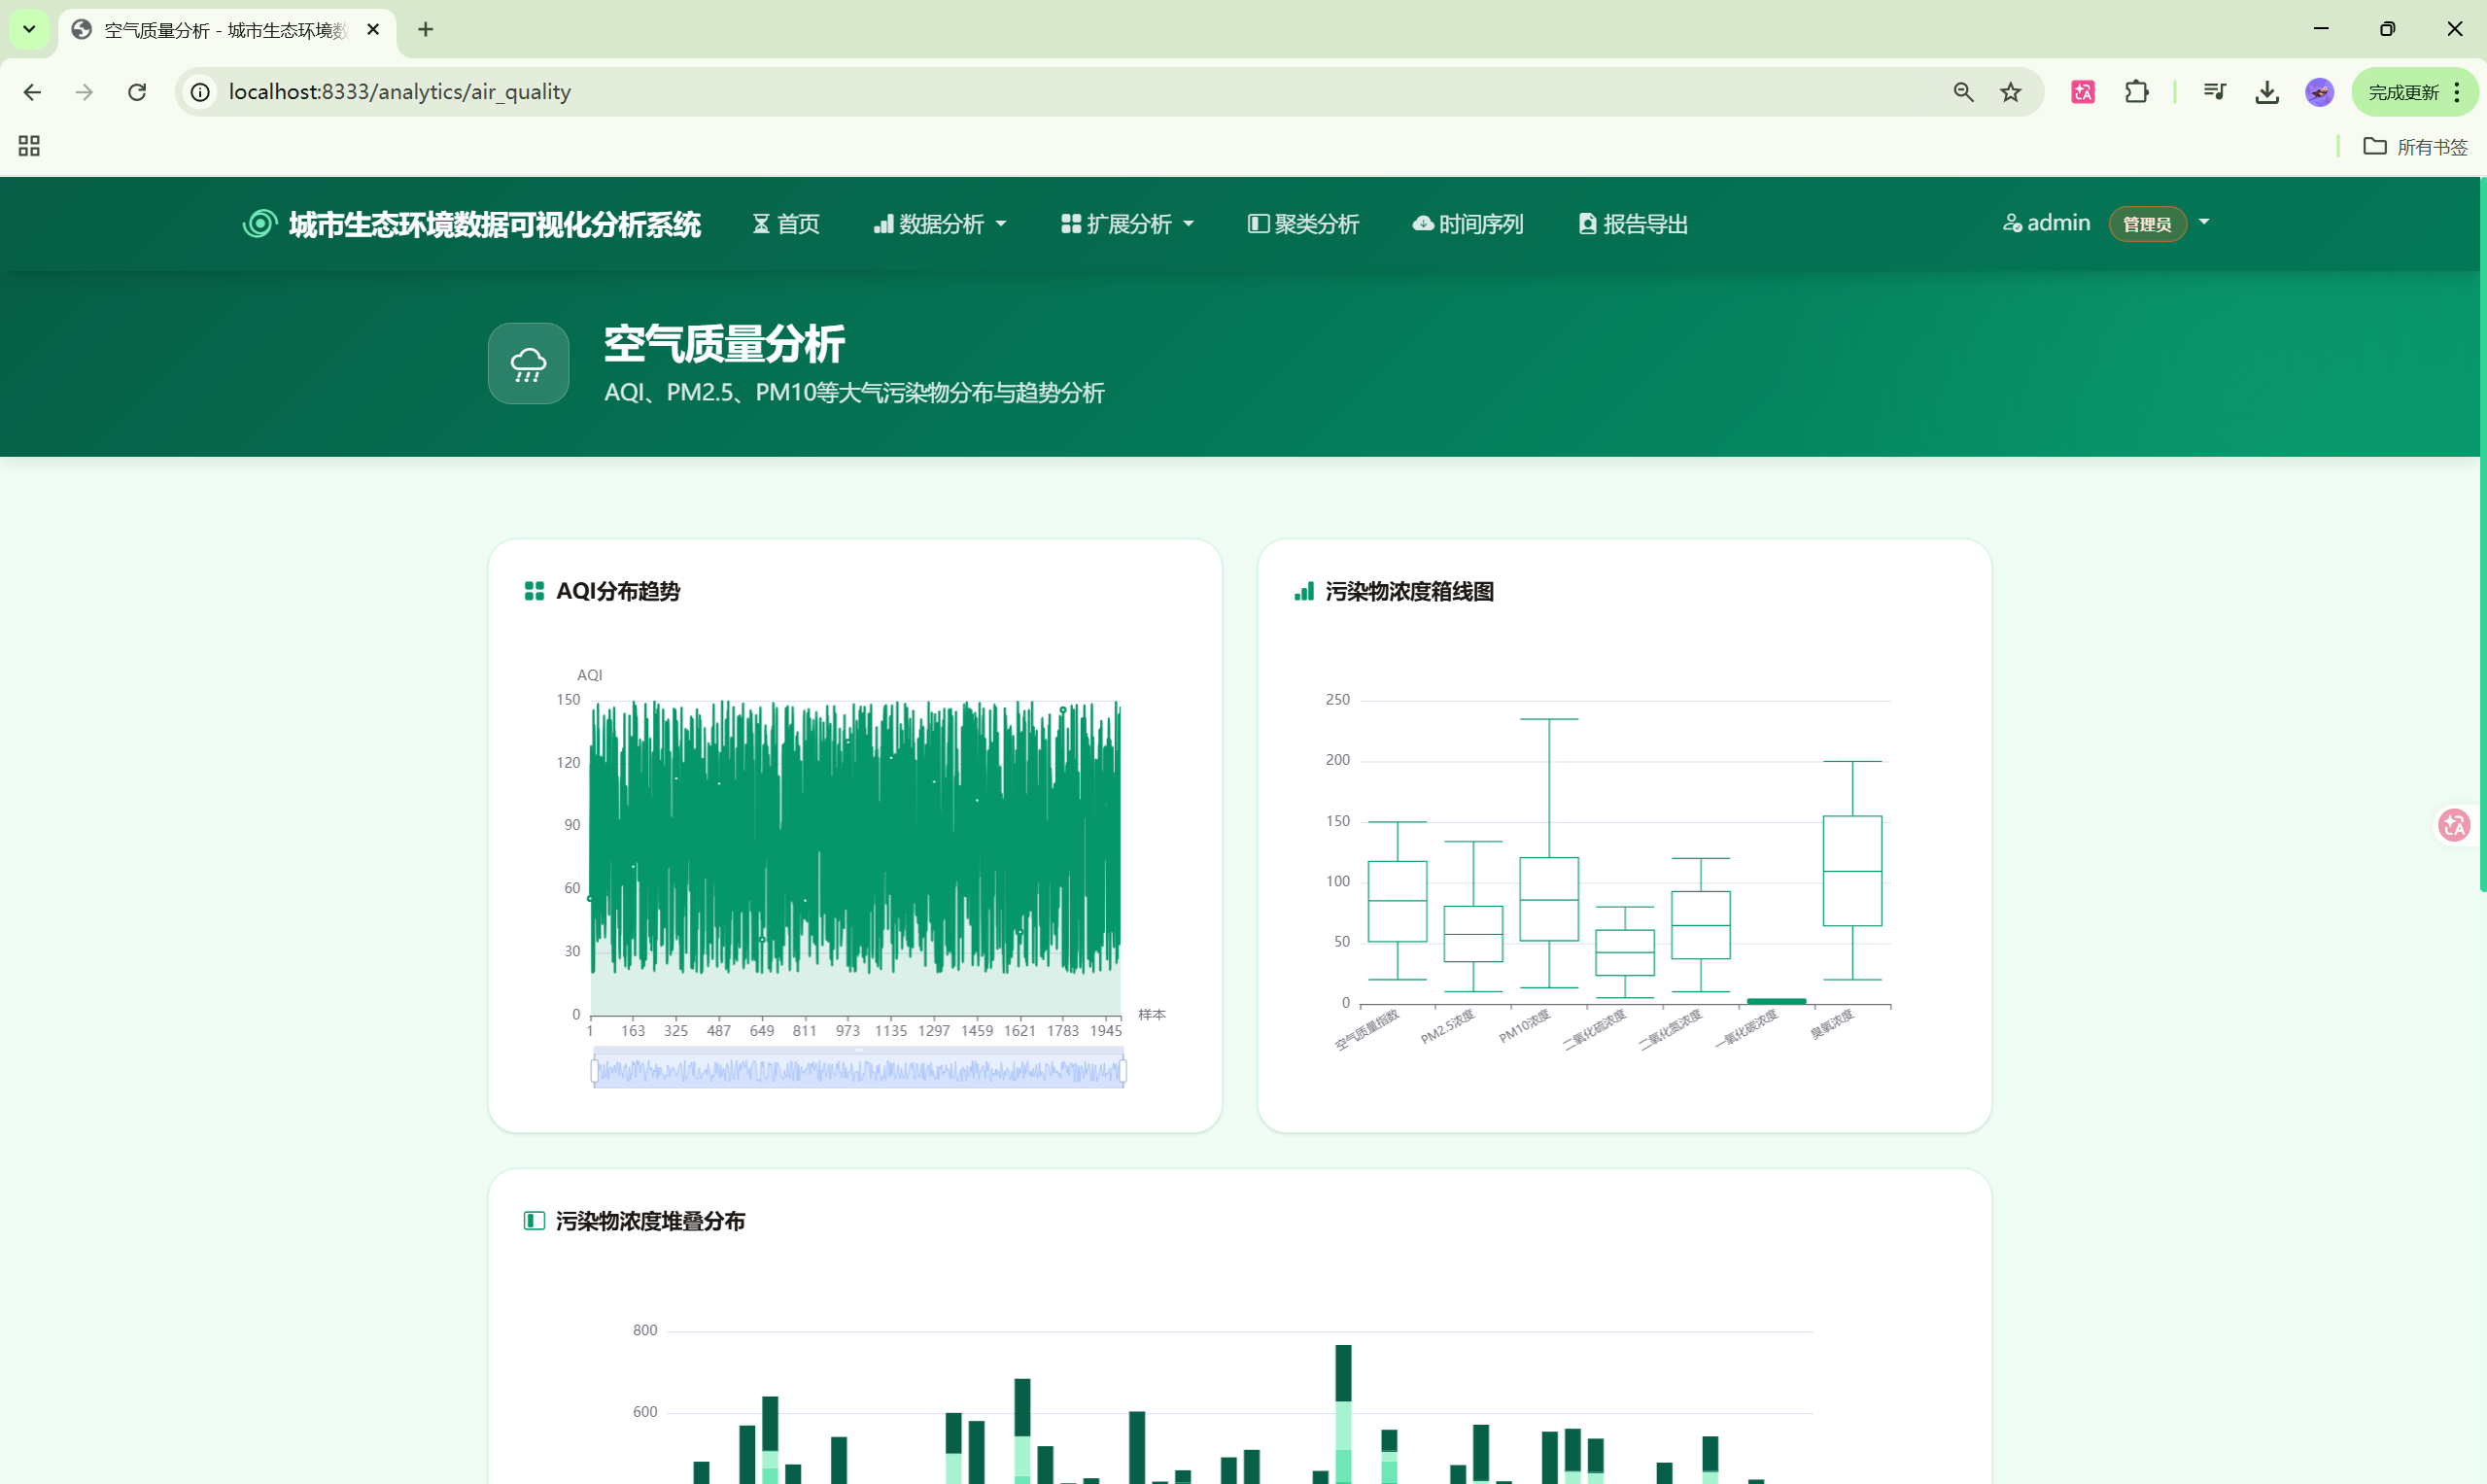The height and width of the screenshot is (1484, 2487).
Task: Click the PM2.5浓度 box in the boxplot
Action: [x=1473, y=934]
